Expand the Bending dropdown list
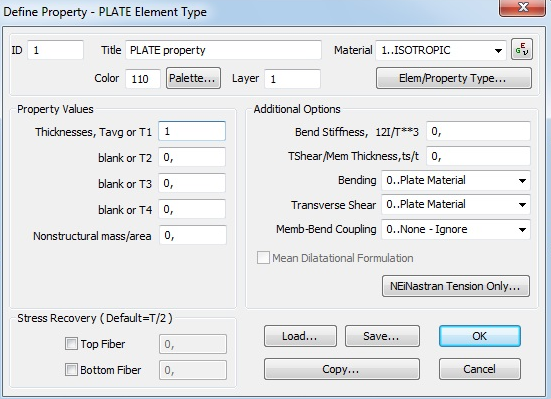The width and height of the screenshot is (551, 399). (x=456, y=180)
